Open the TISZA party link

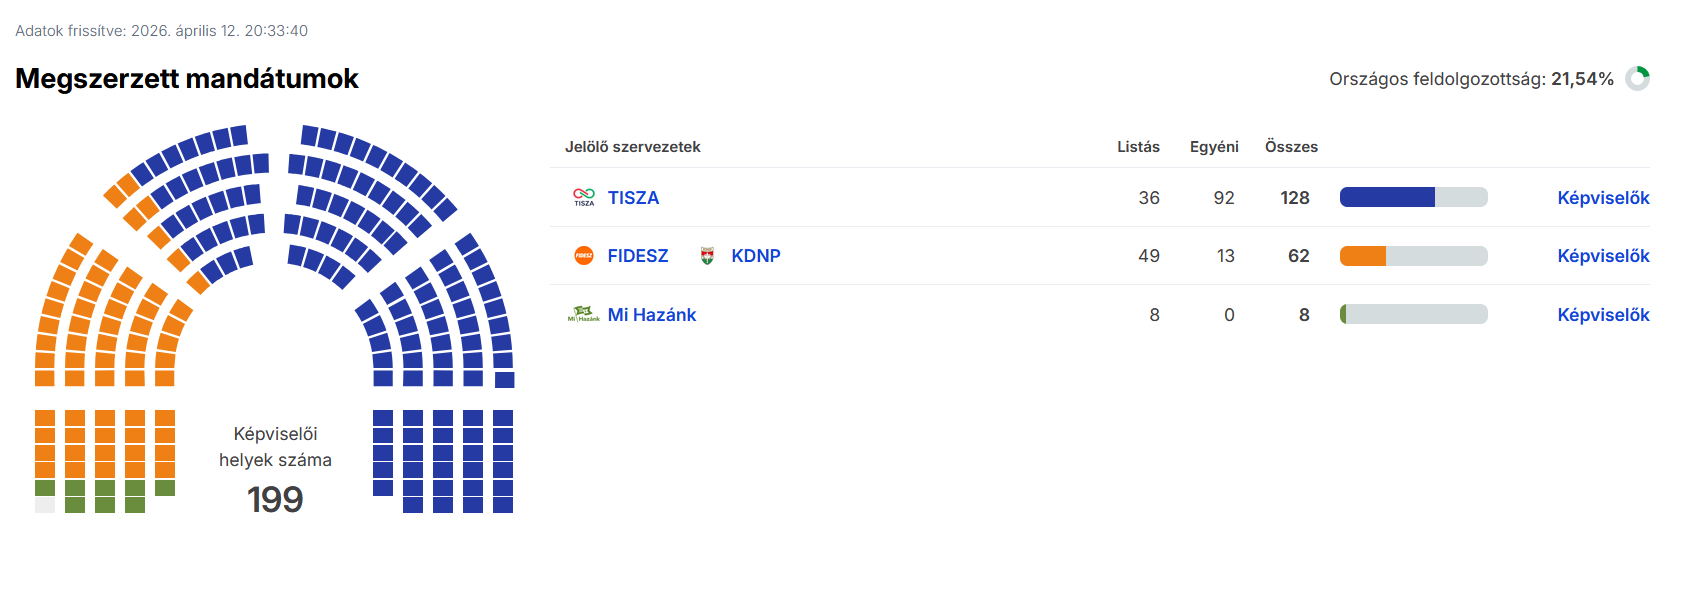coord(633,198)
